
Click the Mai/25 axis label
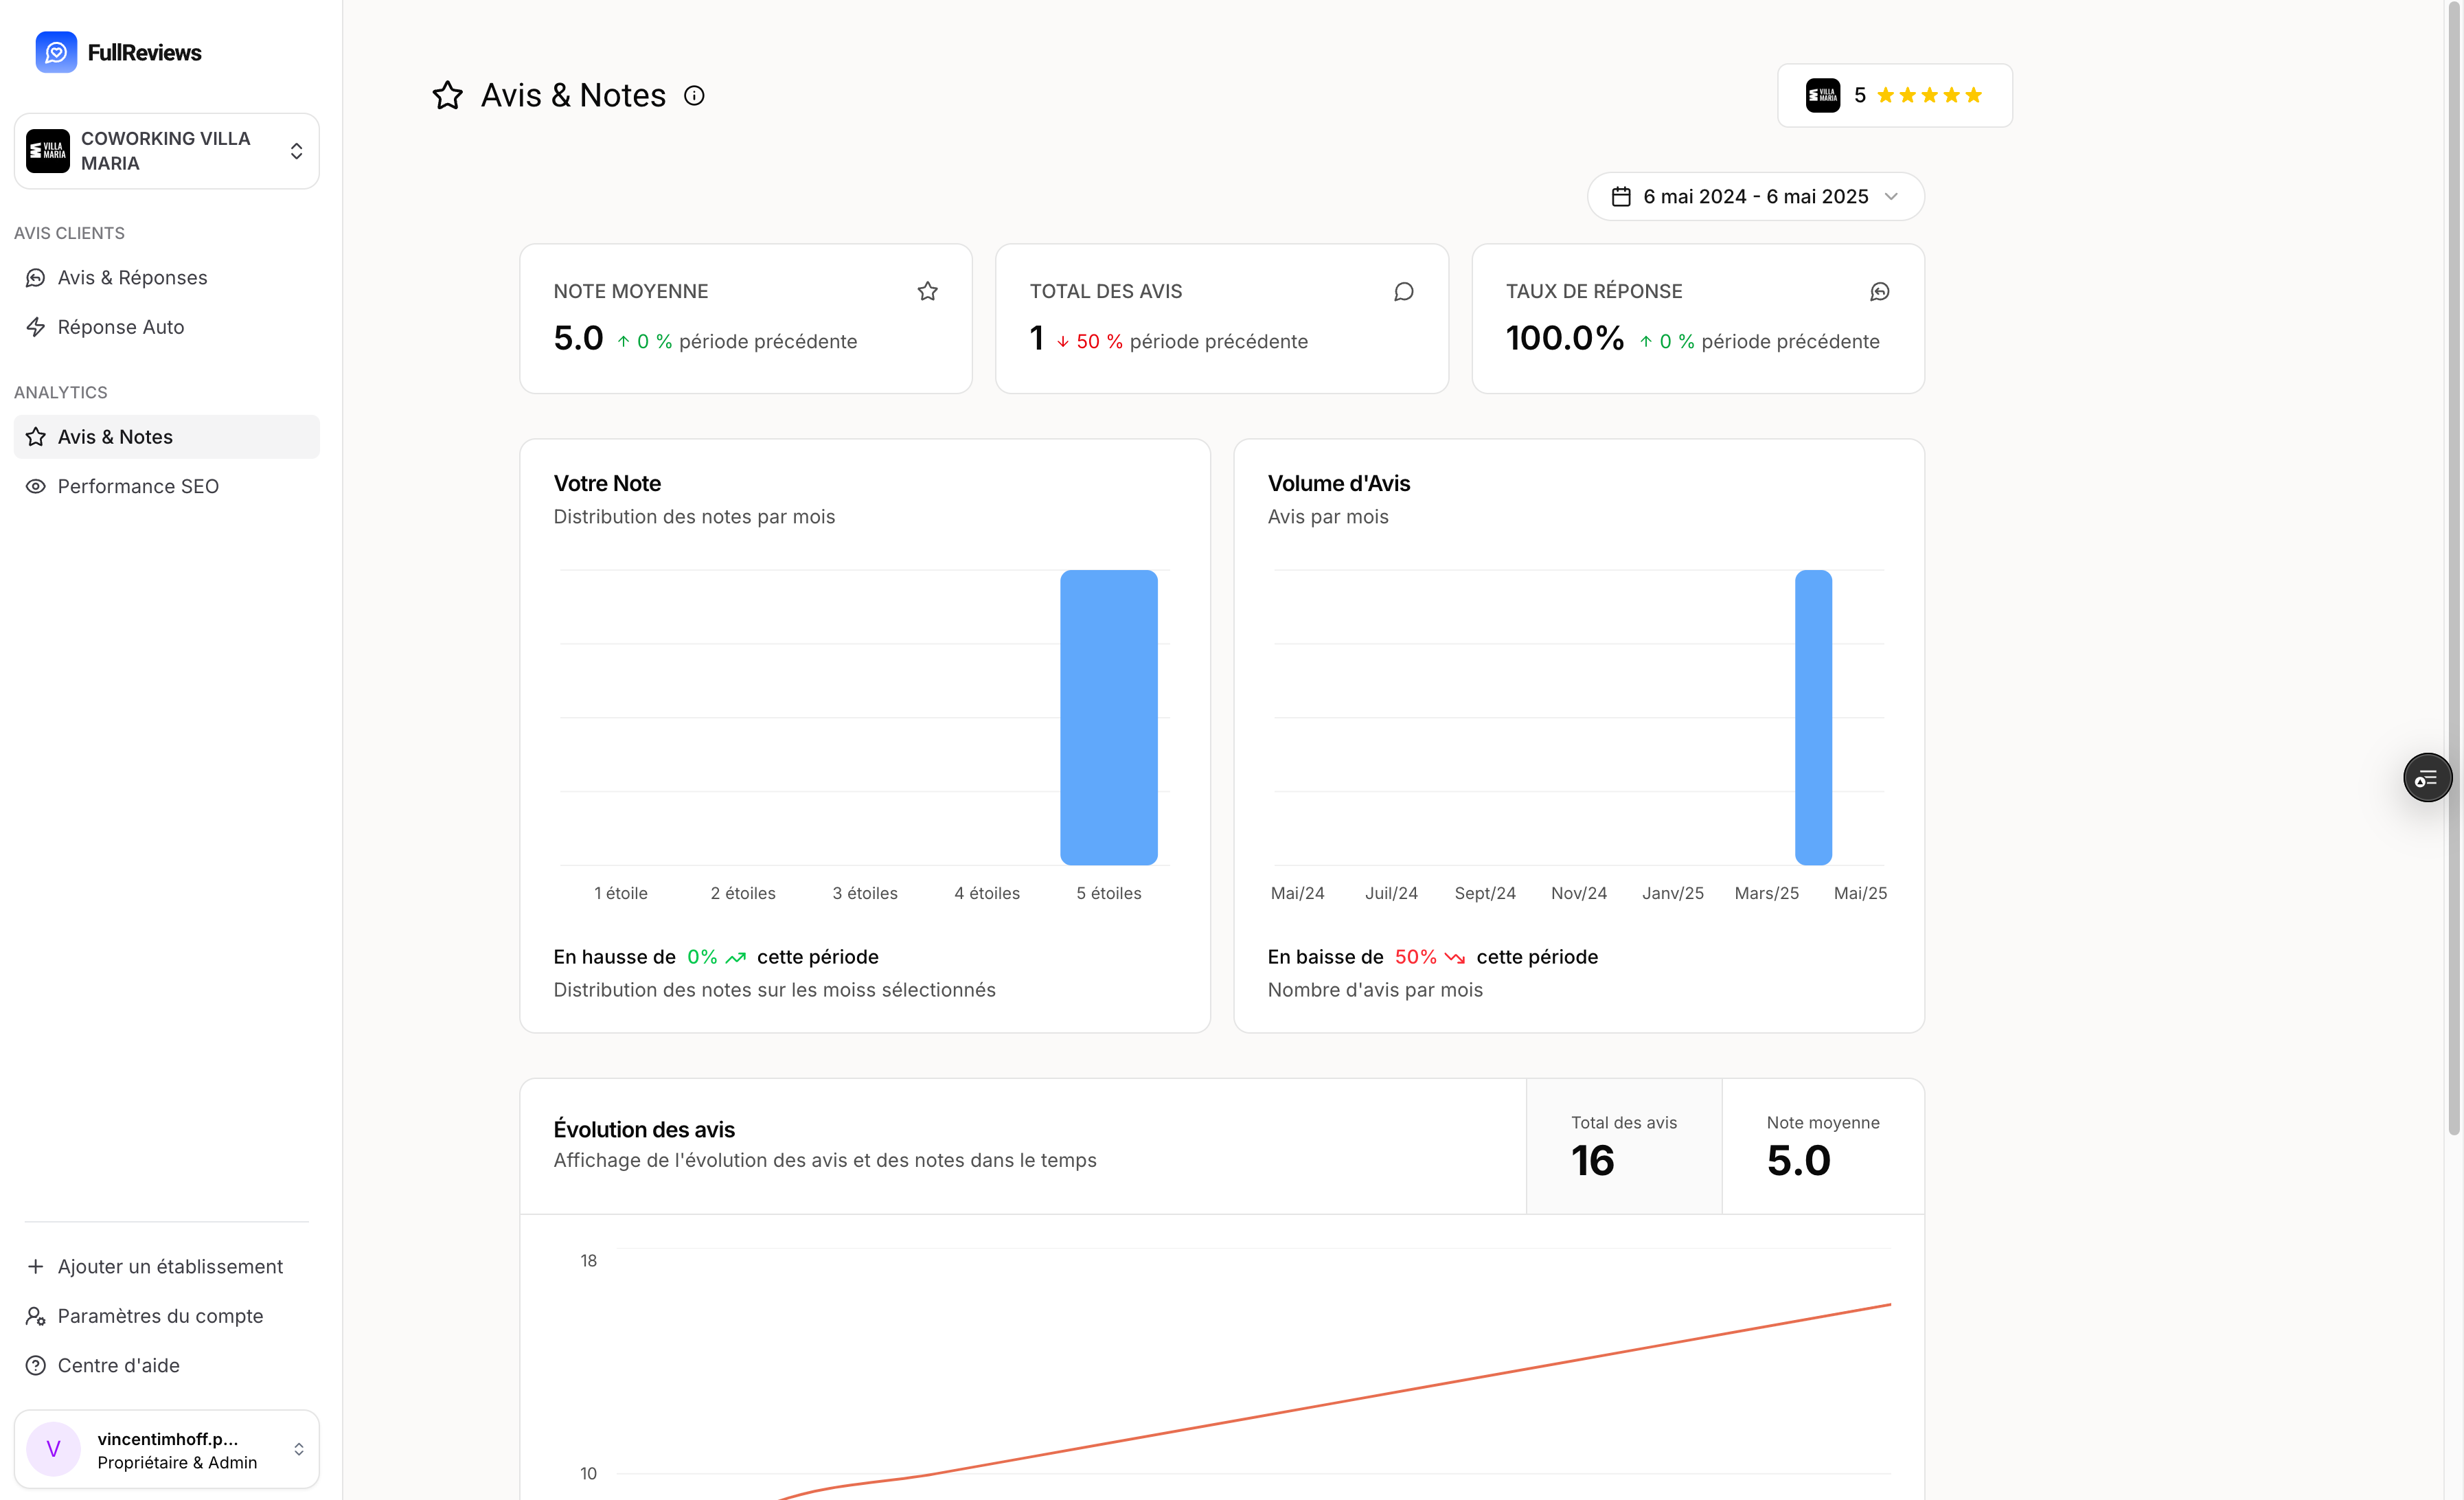(1860, 893)
